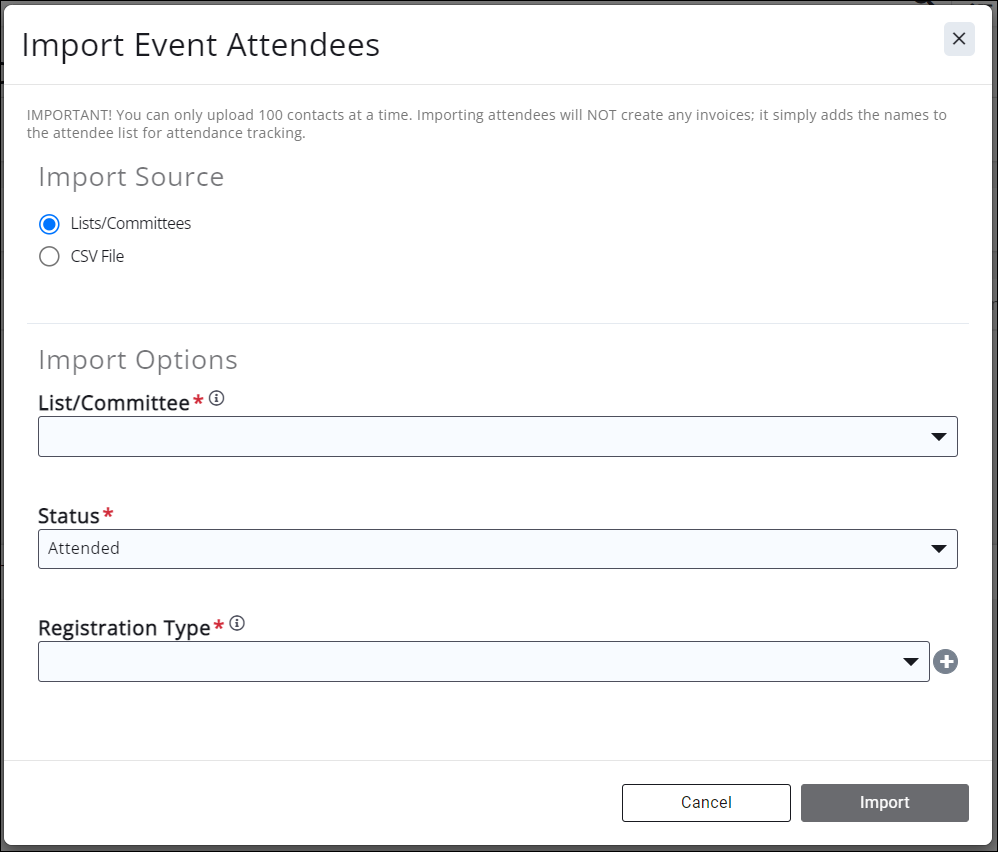Click the Registration Type dropdown arrow
Screen dimensions: 998x852
pyautogui.click(x=910, y=662)
